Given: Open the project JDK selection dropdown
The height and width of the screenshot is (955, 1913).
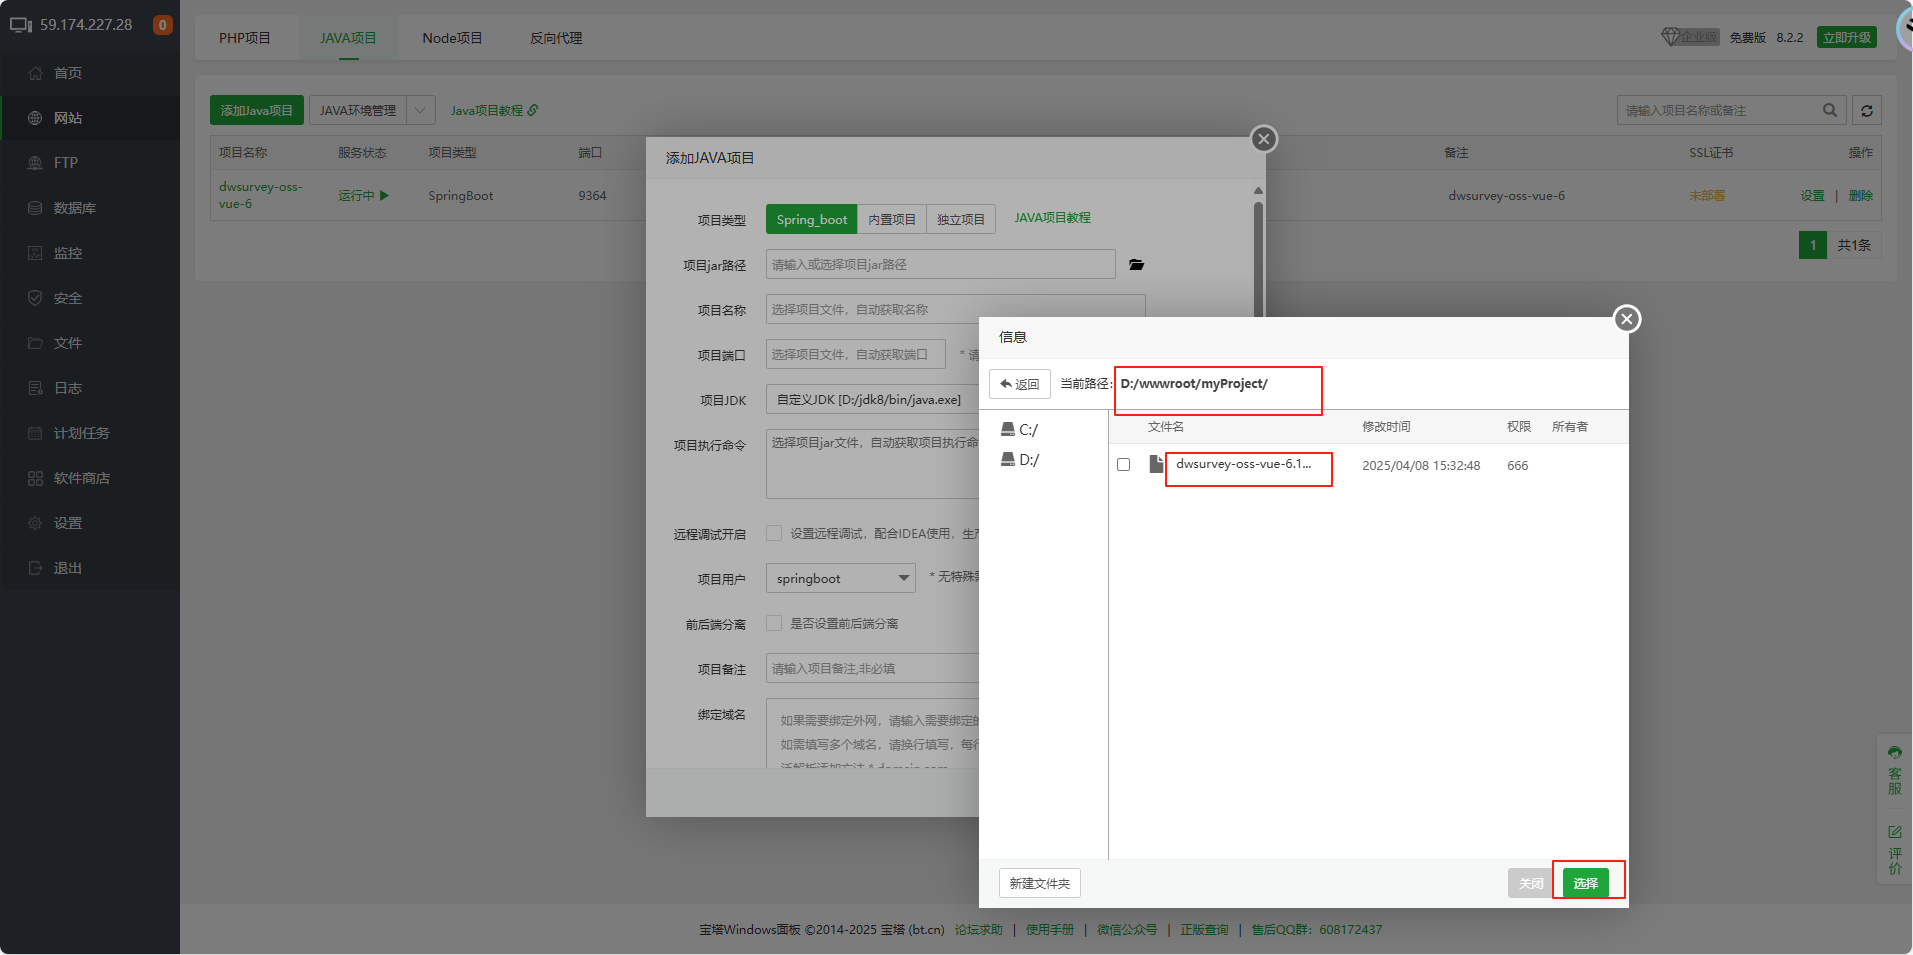Looking at the screenshot, I should 870,400.
